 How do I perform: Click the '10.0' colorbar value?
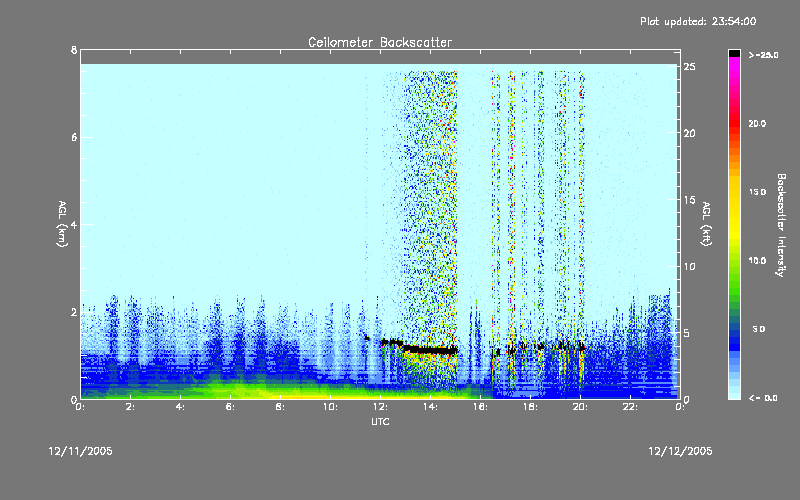tap(757, 261)
